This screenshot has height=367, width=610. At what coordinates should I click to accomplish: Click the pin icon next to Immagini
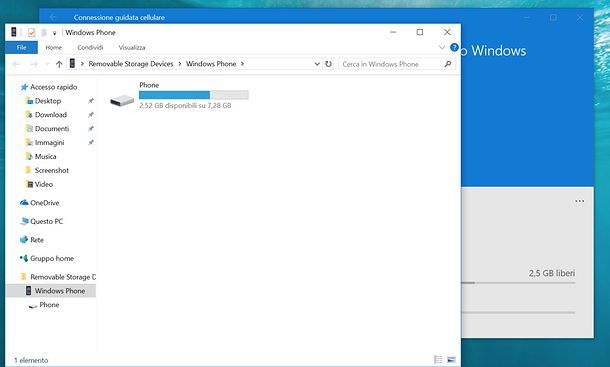pyautogui.click(x=91, y=142)
